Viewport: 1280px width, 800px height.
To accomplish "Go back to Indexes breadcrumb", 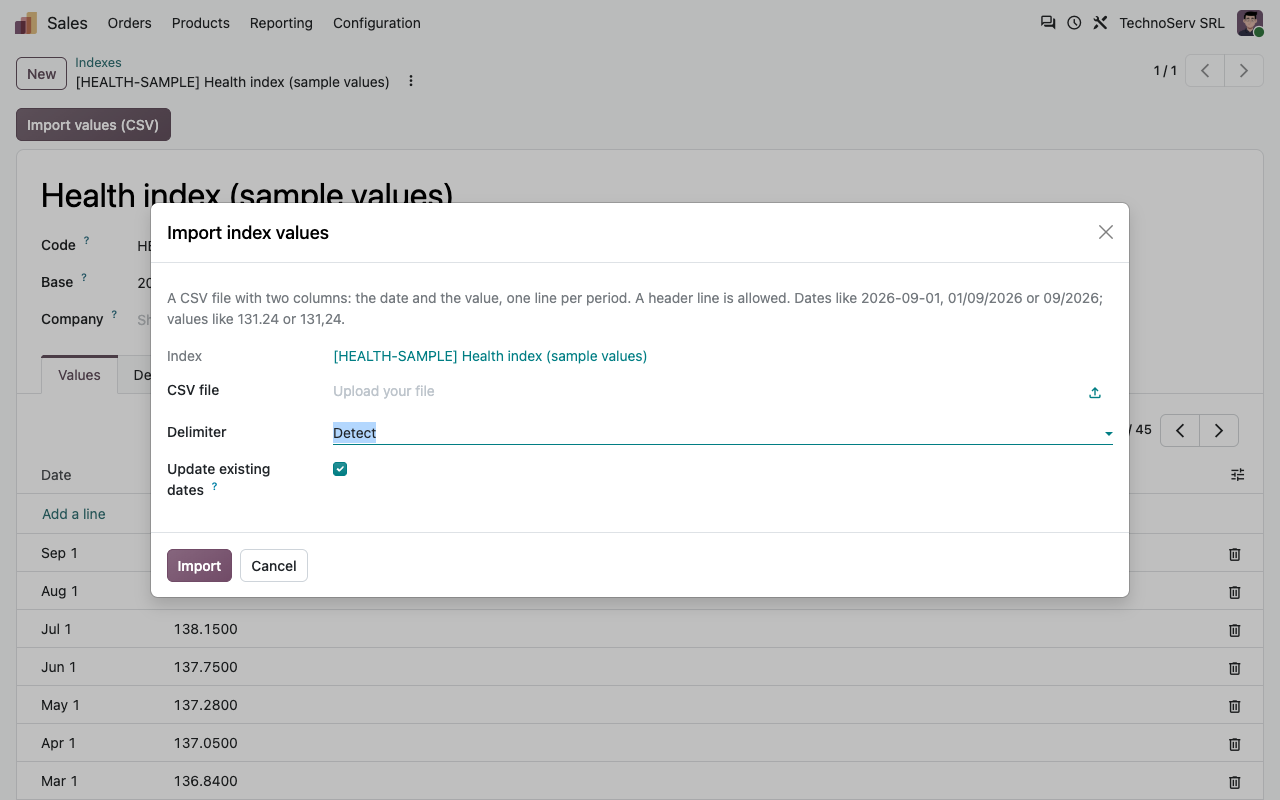I will (98, 62).
